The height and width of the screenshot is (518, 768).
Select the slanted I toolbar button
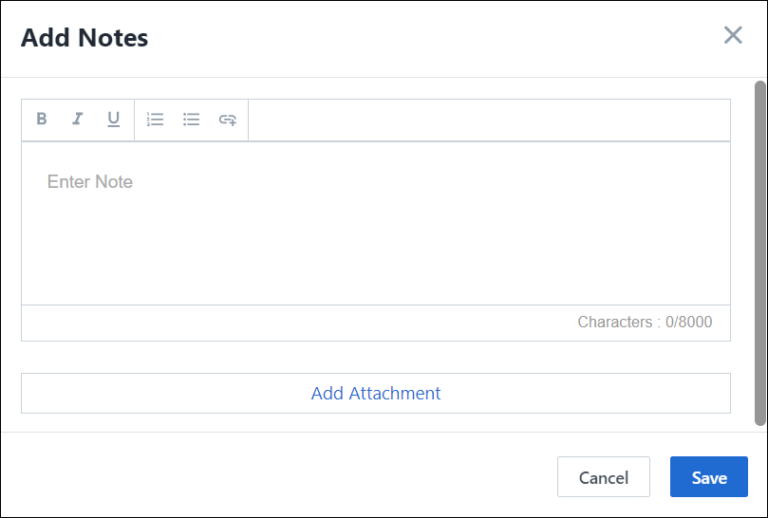77,120
